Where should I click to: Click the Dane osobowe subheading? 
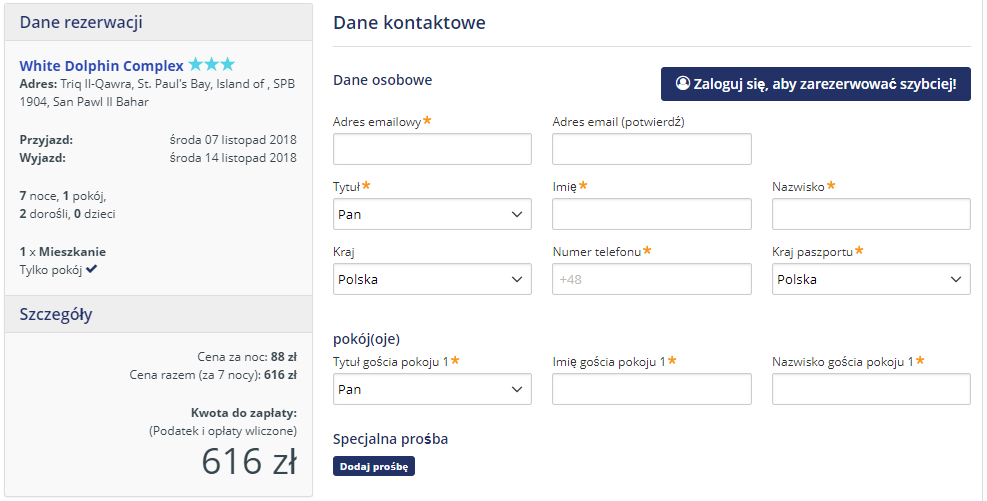383,80
